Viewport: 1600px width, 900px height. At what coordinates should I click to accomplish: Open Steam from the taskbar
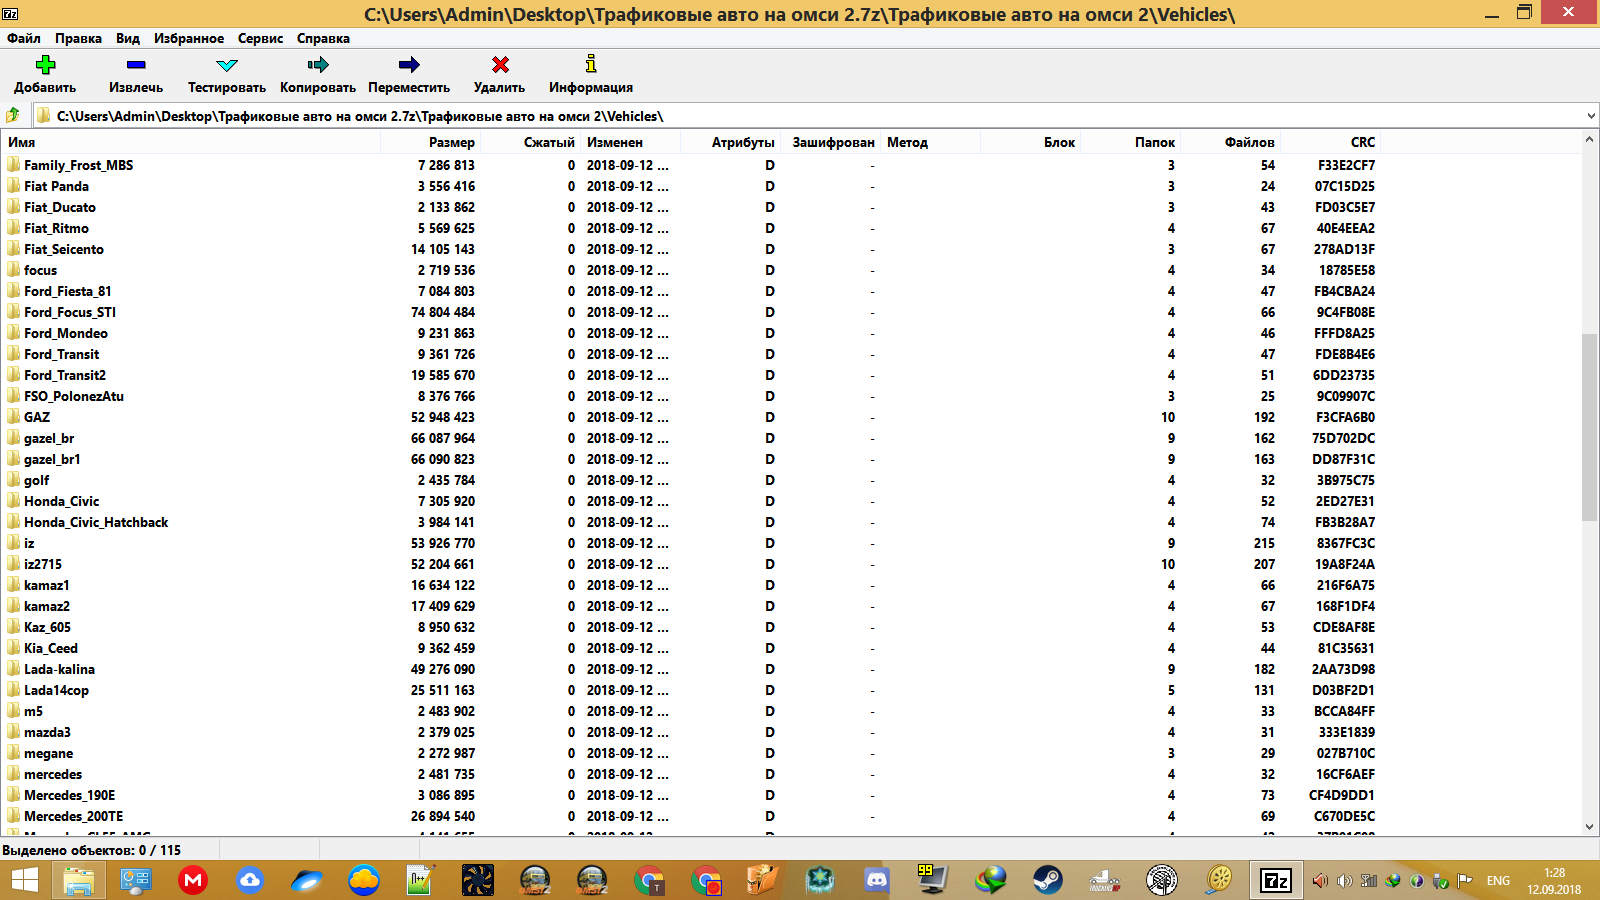(1047, 880)
